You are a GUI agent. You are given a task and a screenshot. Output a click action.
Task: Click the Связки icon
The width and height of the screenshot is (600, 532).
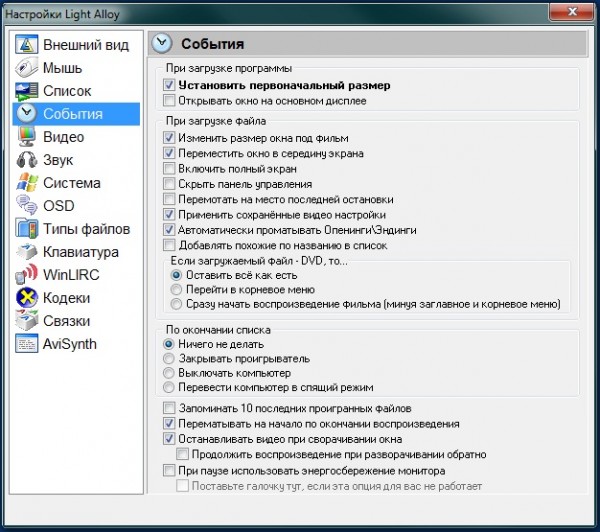tap(26, 320)
